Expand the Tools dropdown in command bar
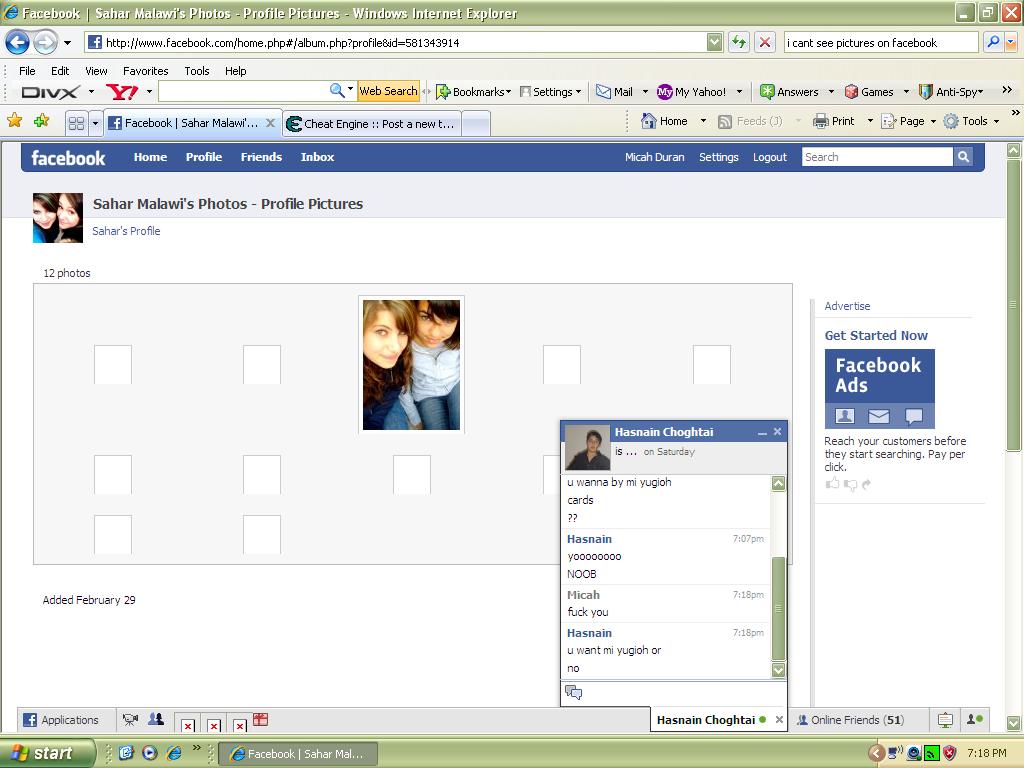The image size is (1024, 768). tap(997, 121)
